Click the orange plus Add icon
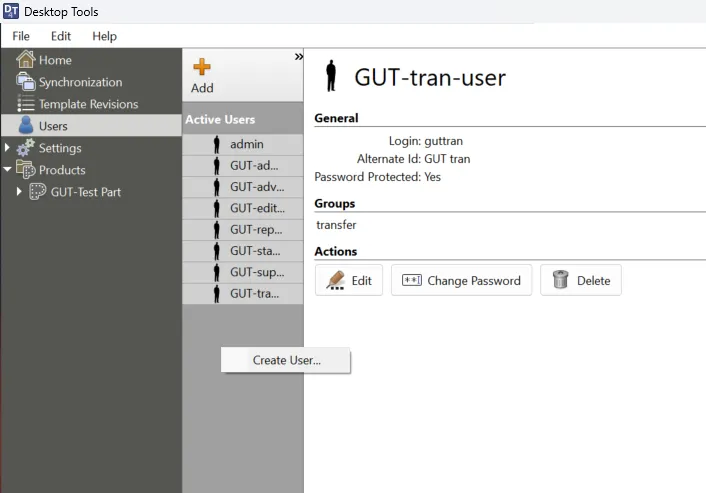 tap(202, 68)
